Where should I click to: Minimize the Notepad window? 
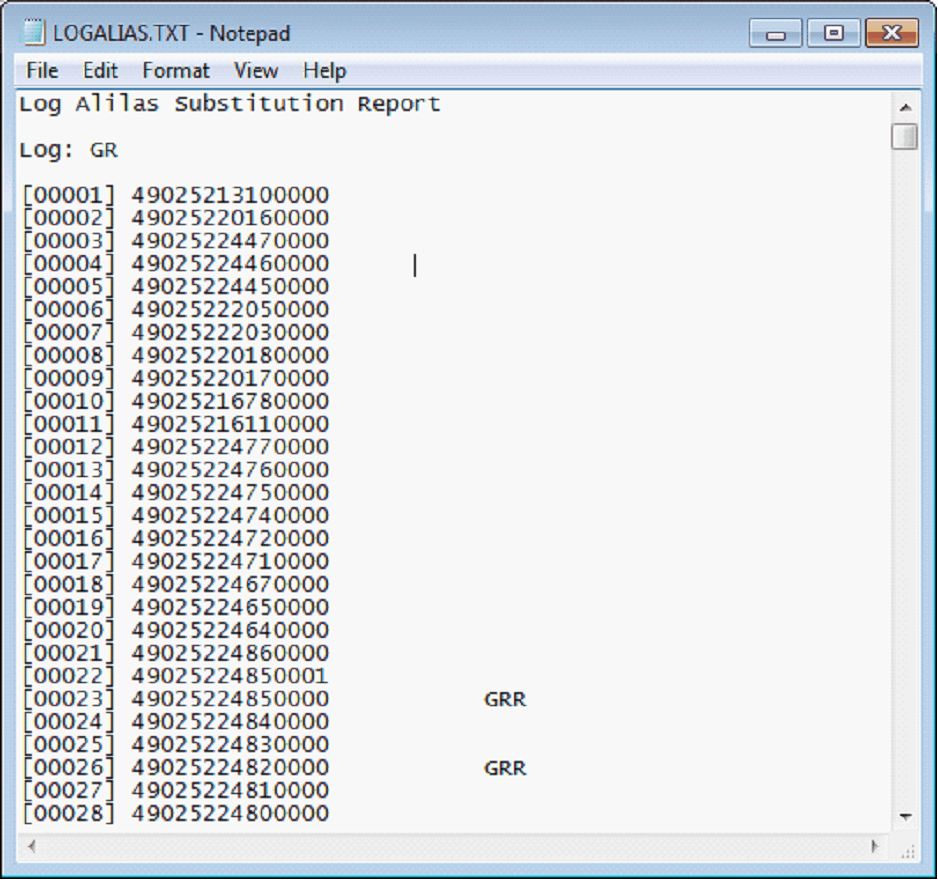click(775, 34)
